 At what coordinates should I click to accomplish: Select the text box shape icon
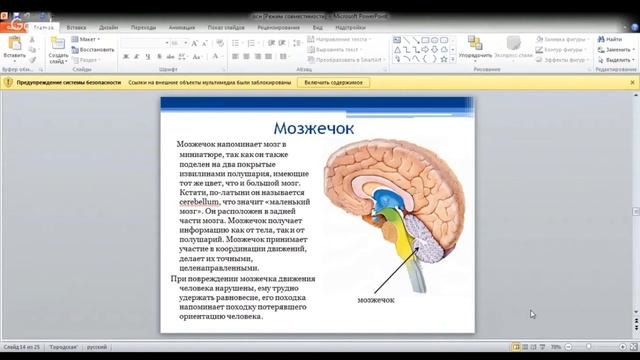click(x=397, y=40)
